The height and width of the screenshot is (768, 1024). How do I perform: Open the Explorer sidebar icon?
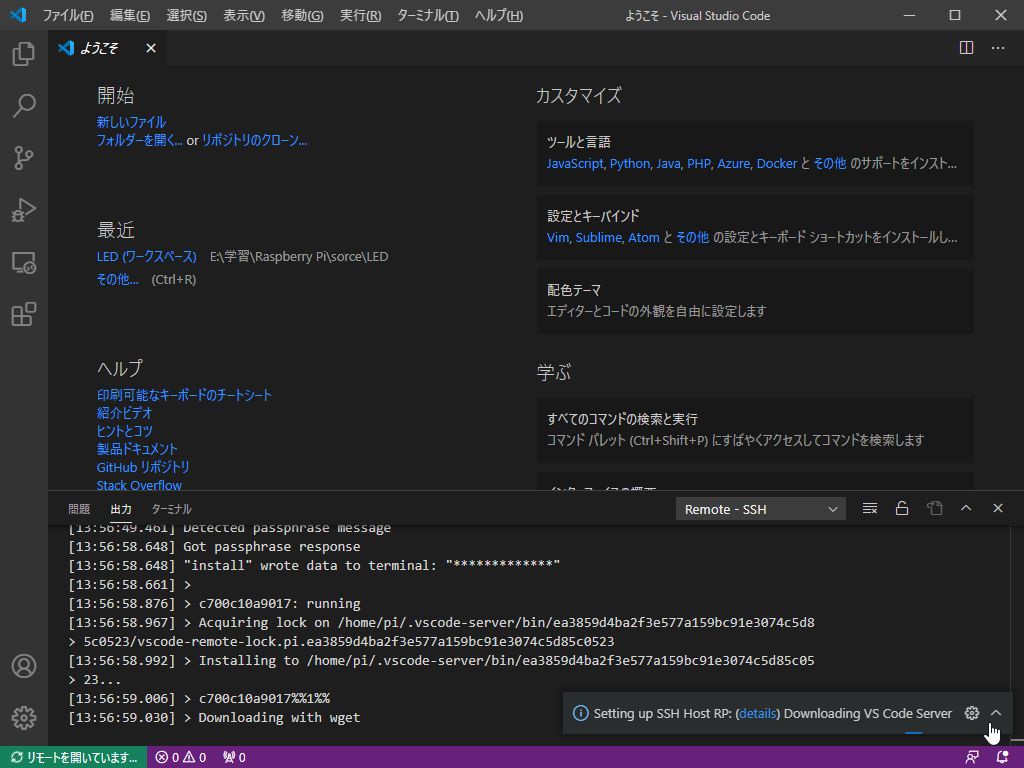pos(22,54)
